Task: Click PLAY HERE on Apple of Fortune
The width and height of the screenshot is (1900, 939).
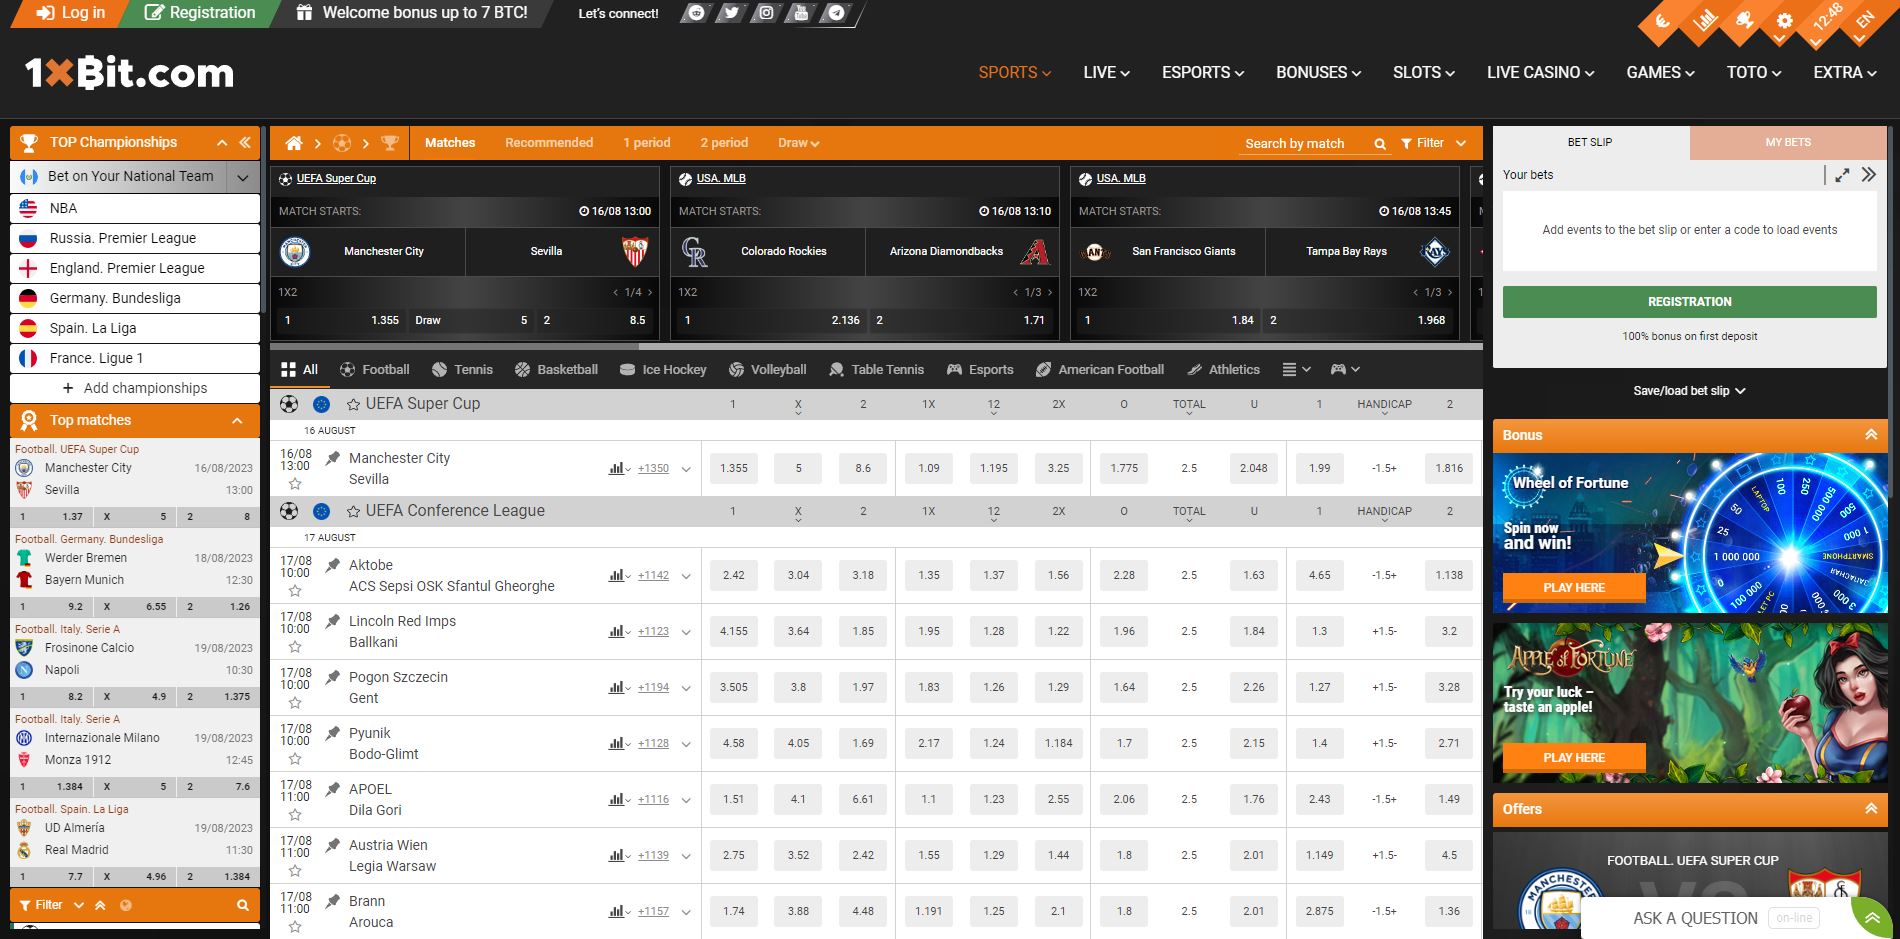Action: pyautogui.click(x=1573, y=757)
